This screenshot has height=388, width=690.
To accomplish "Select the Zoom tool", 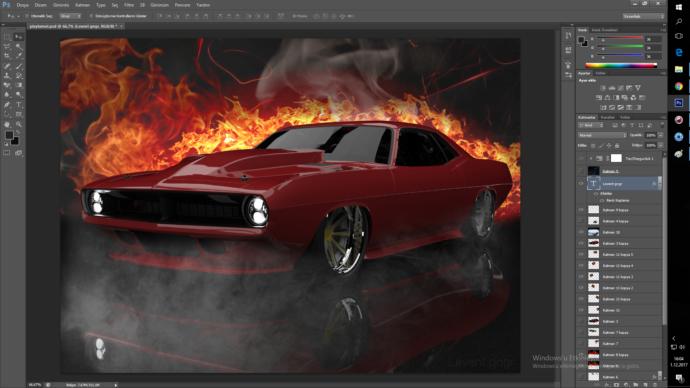I will 18,124.
